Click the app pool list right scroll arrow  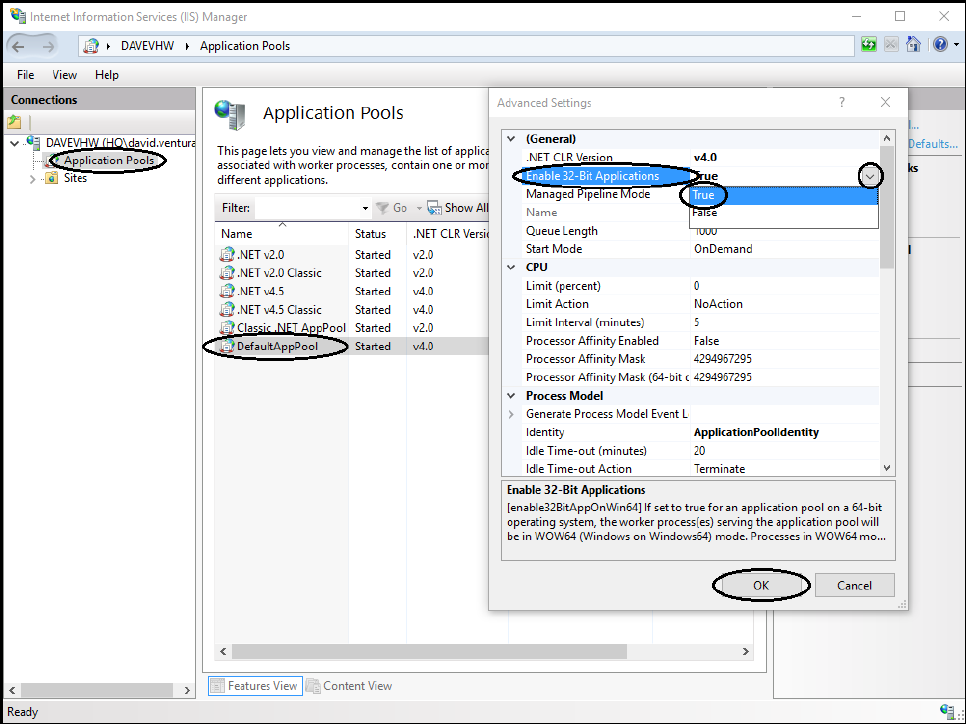click(x=745, y=651)
